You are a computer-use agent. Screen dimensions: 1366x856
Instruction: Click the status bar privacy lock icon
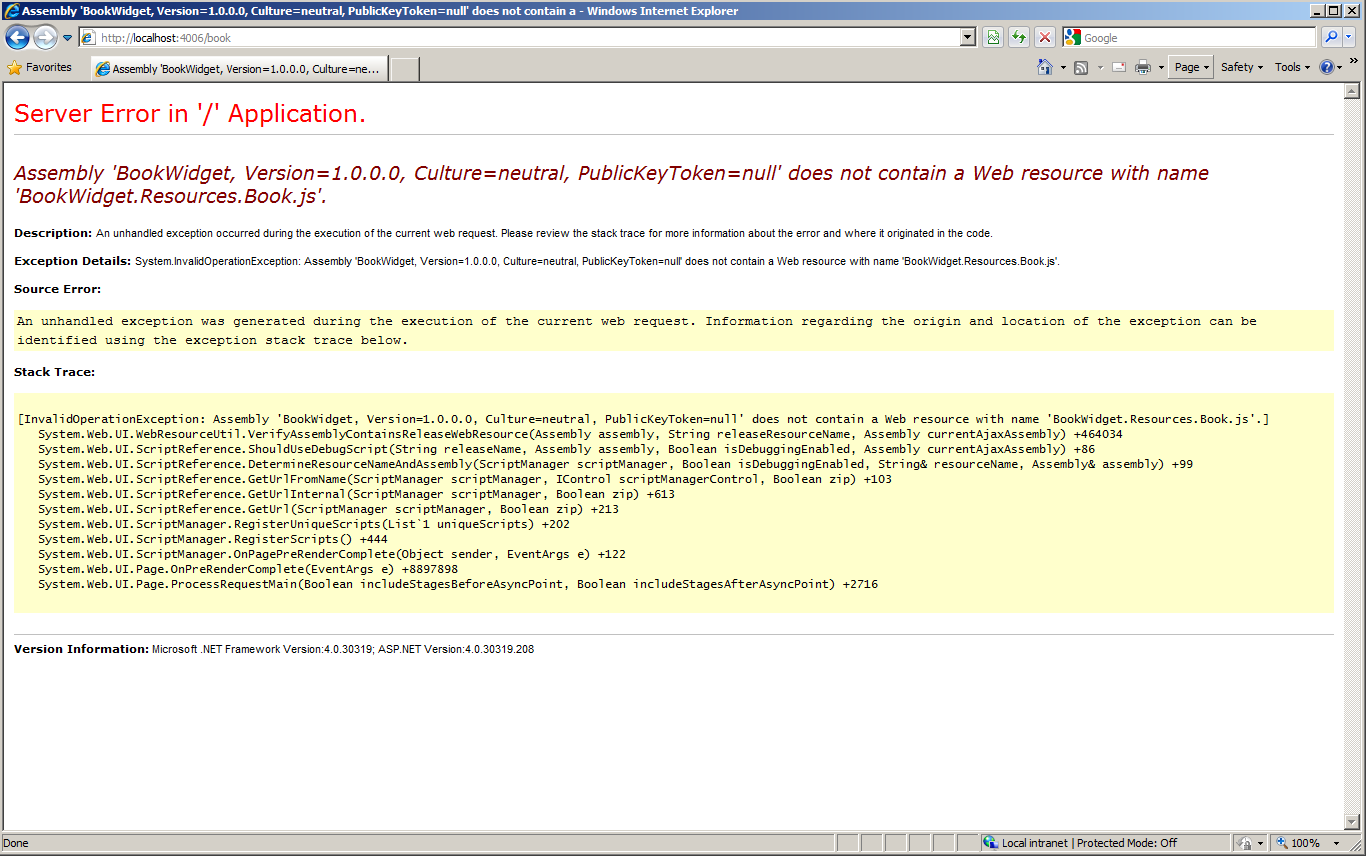pyautogui.click(x=1245, y=843)
